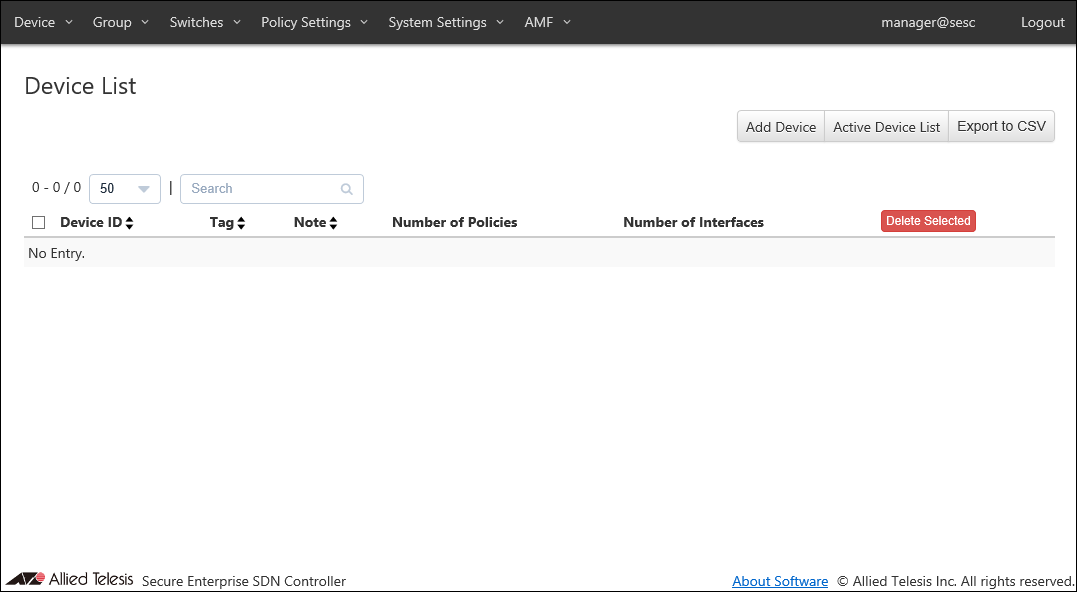Click the Allied Telesis logo
This screenshot has width=1077, height=592.
pos(69,579)
